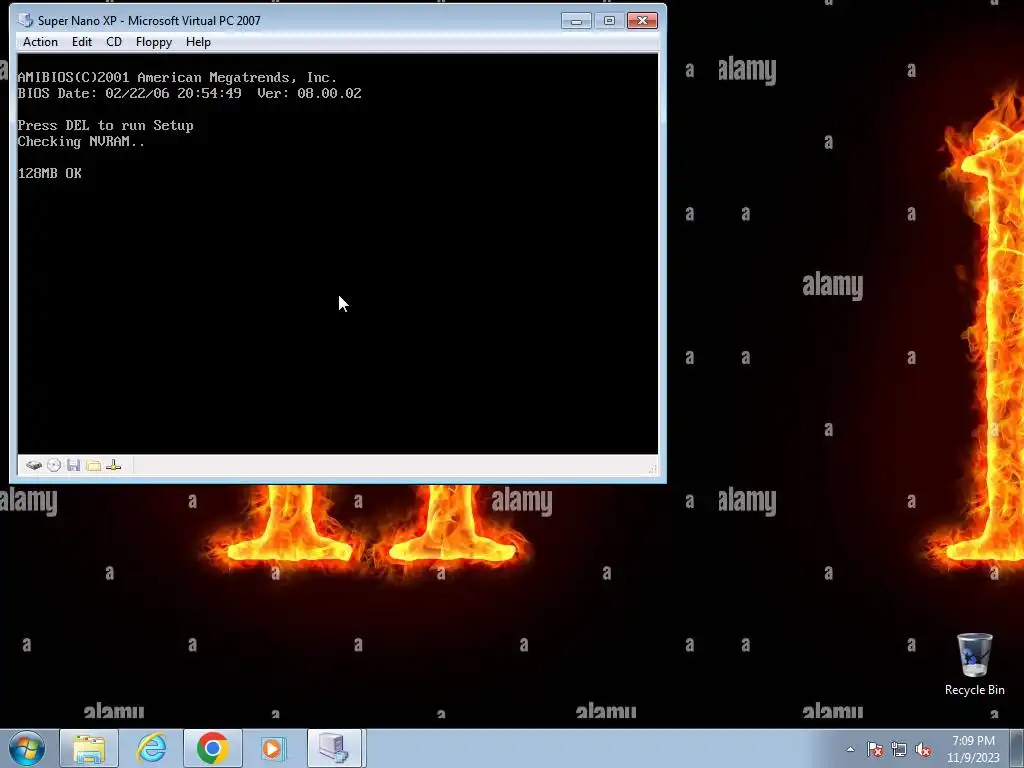Launch Google Chrome from the taskbar

(213, 748)
